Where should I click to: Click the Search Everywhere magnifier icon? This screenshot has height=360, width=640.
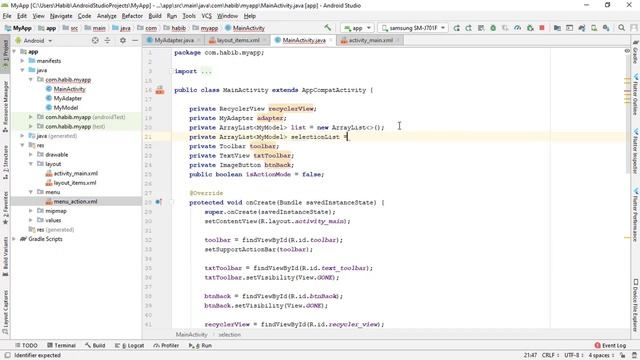(x=621, y=28)
